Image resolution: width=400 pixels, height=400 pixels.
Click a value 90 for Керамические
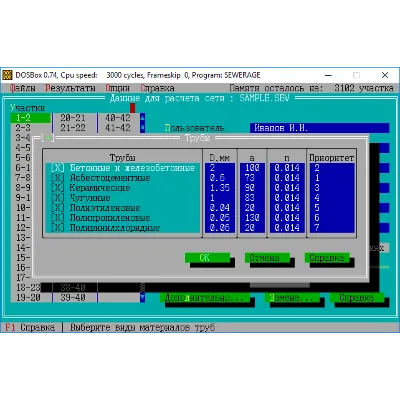pyautogui.click(x=252, y=188)
